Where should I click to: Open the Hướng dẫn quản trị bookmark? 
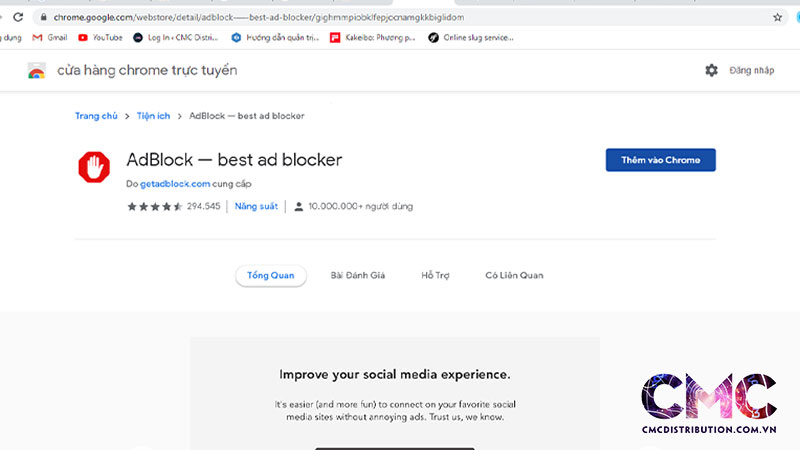275,37
